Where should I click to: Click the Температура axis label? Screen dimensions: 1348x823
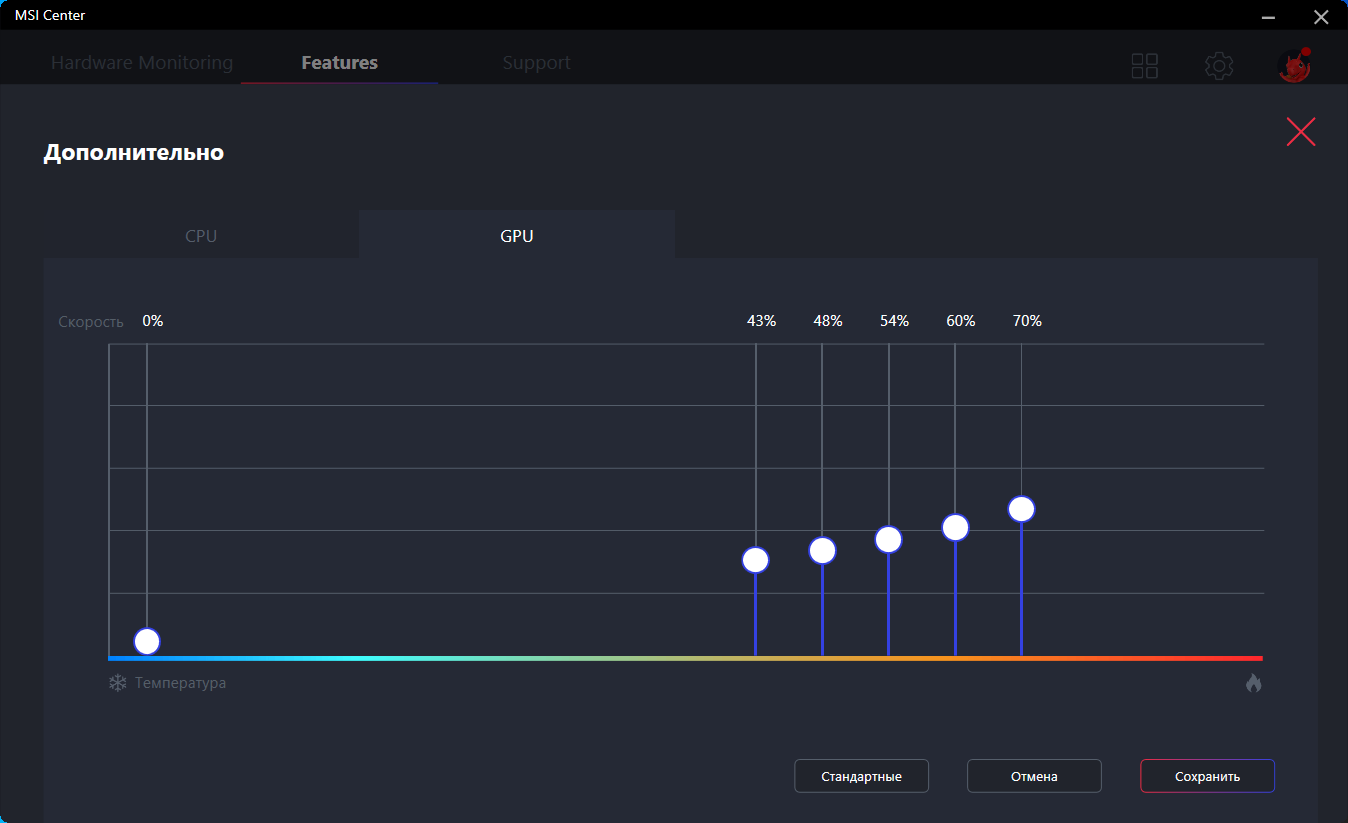(181, 683)
